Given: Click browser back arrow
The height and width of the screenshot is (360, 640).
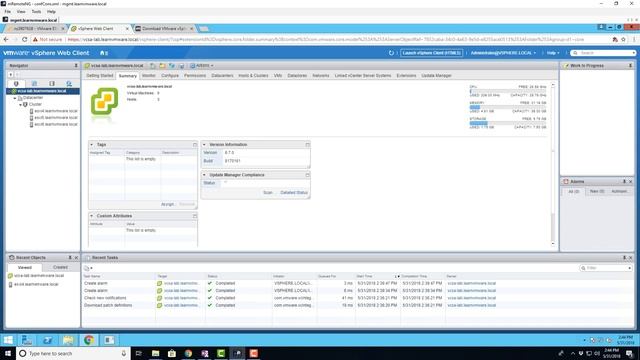Looking at the screenshot, I should [x=6, y=40].
